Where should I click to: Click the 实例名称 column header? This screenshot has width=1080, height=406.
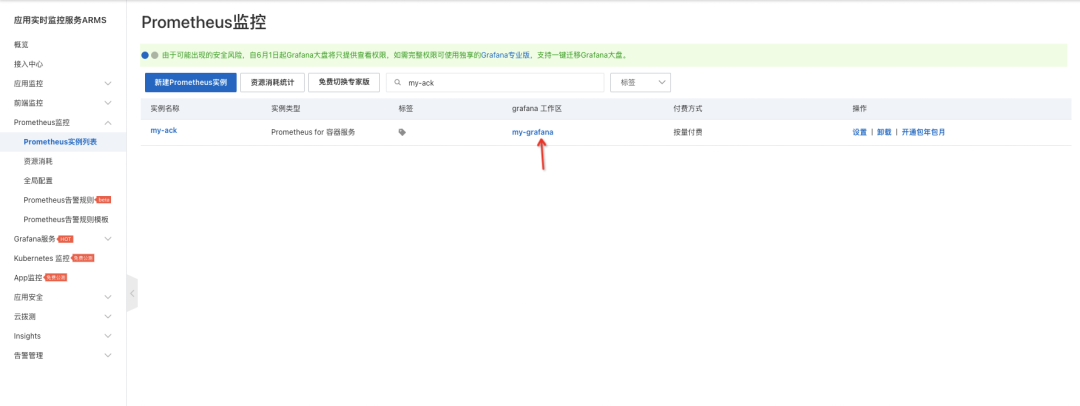[x=165, y=109]
